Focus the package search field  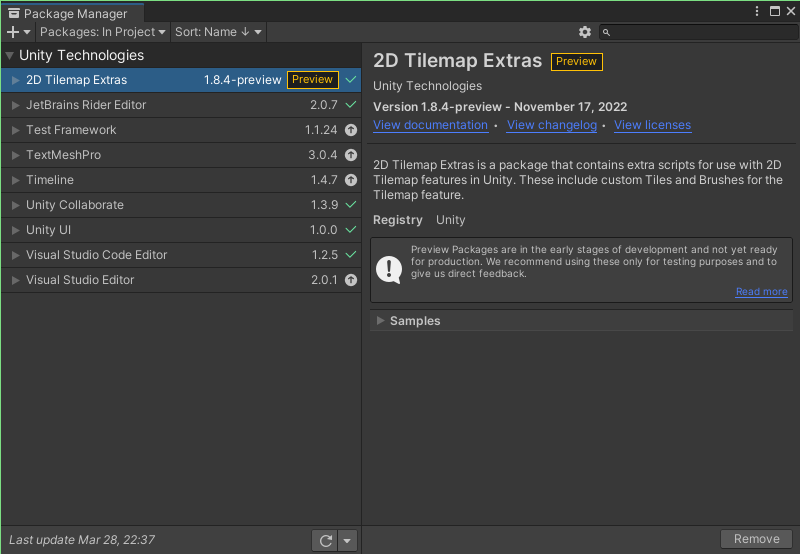pos(698,32)
